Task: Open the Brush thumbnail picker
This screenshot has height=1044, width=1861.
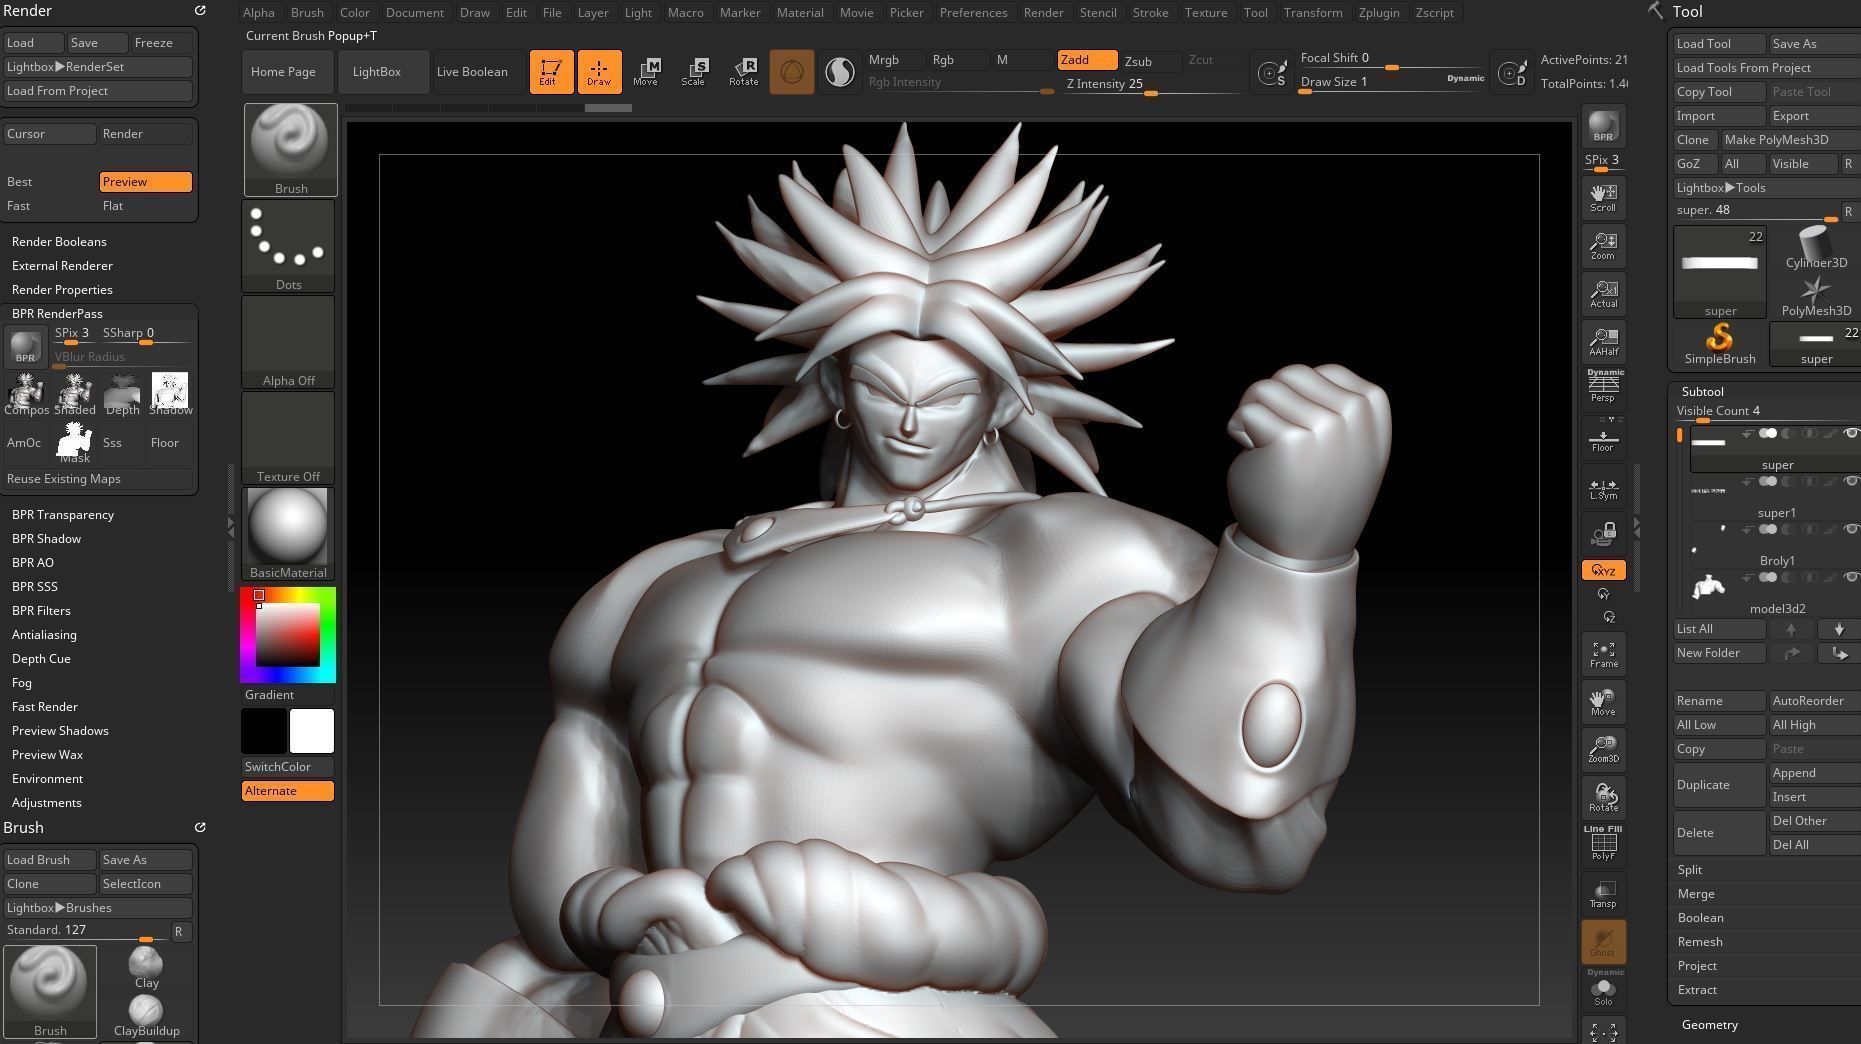Action: pos(291,150)
